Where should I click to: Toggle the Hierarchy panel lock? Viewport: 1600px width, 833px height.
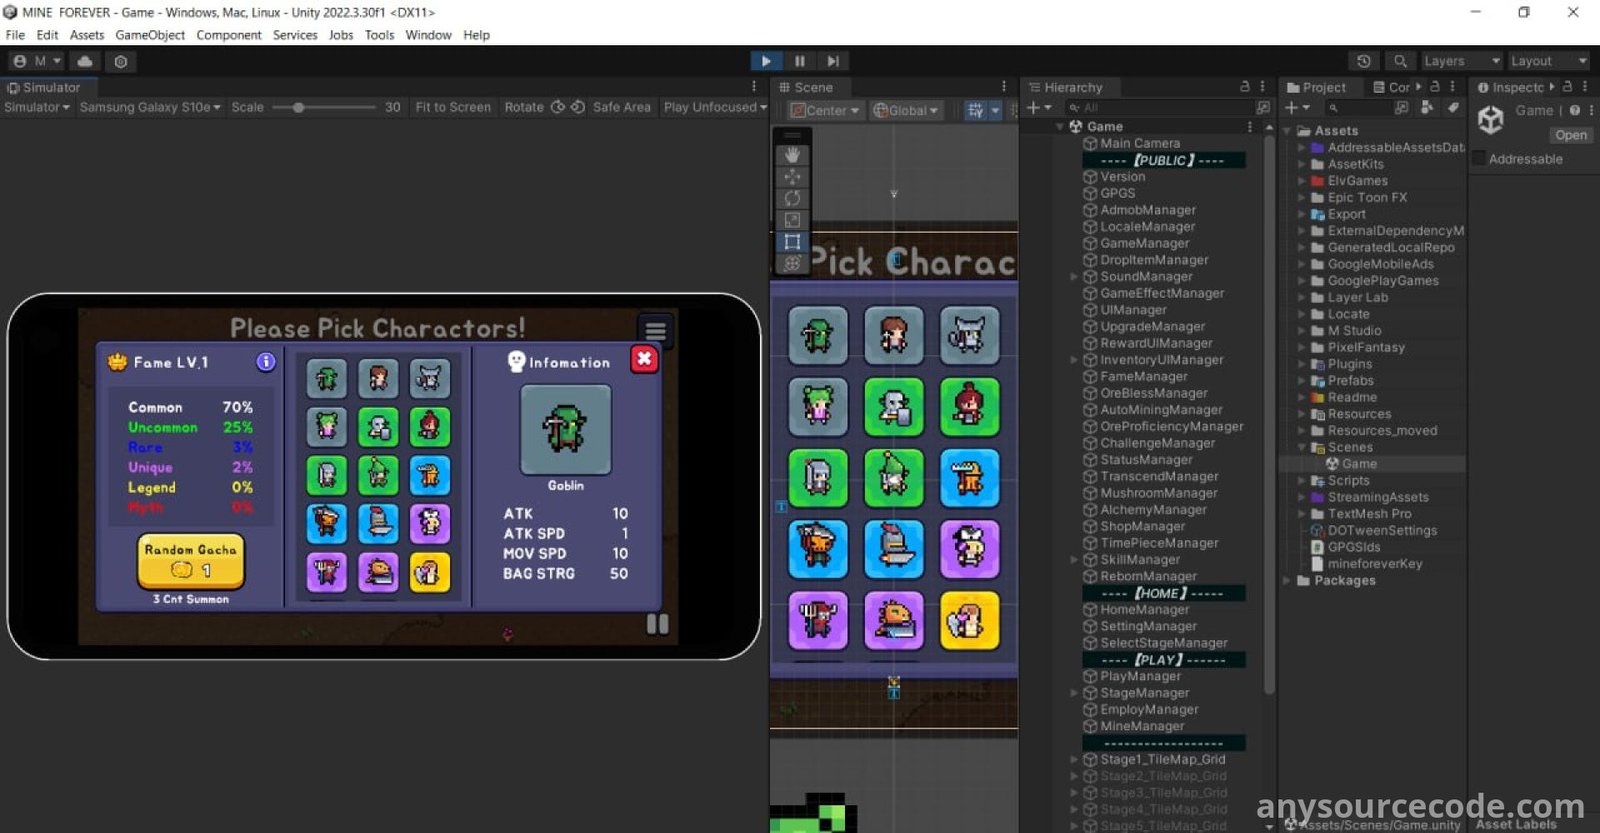(1245, 87)
